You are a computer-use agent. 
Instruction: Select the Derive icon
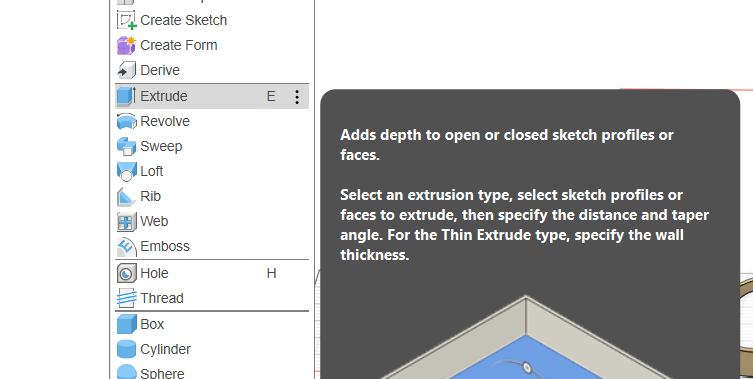pyautogui.click(x=126, y=70)
